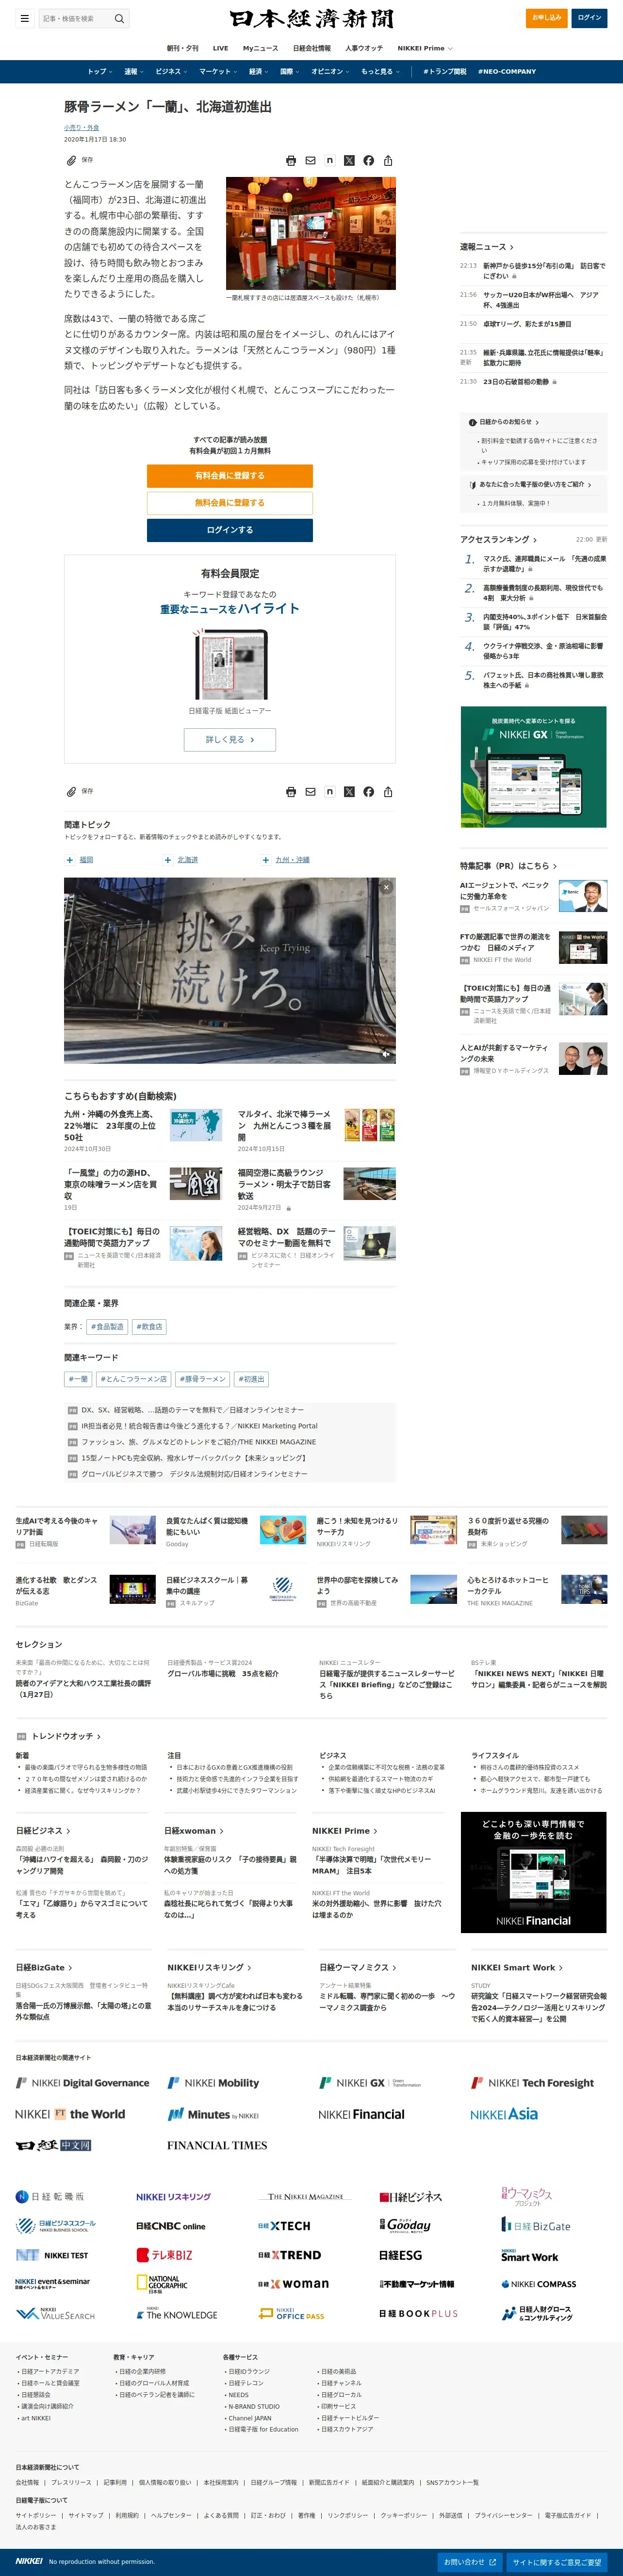Click the 有料会員に登録する button

tap(230, 476)
